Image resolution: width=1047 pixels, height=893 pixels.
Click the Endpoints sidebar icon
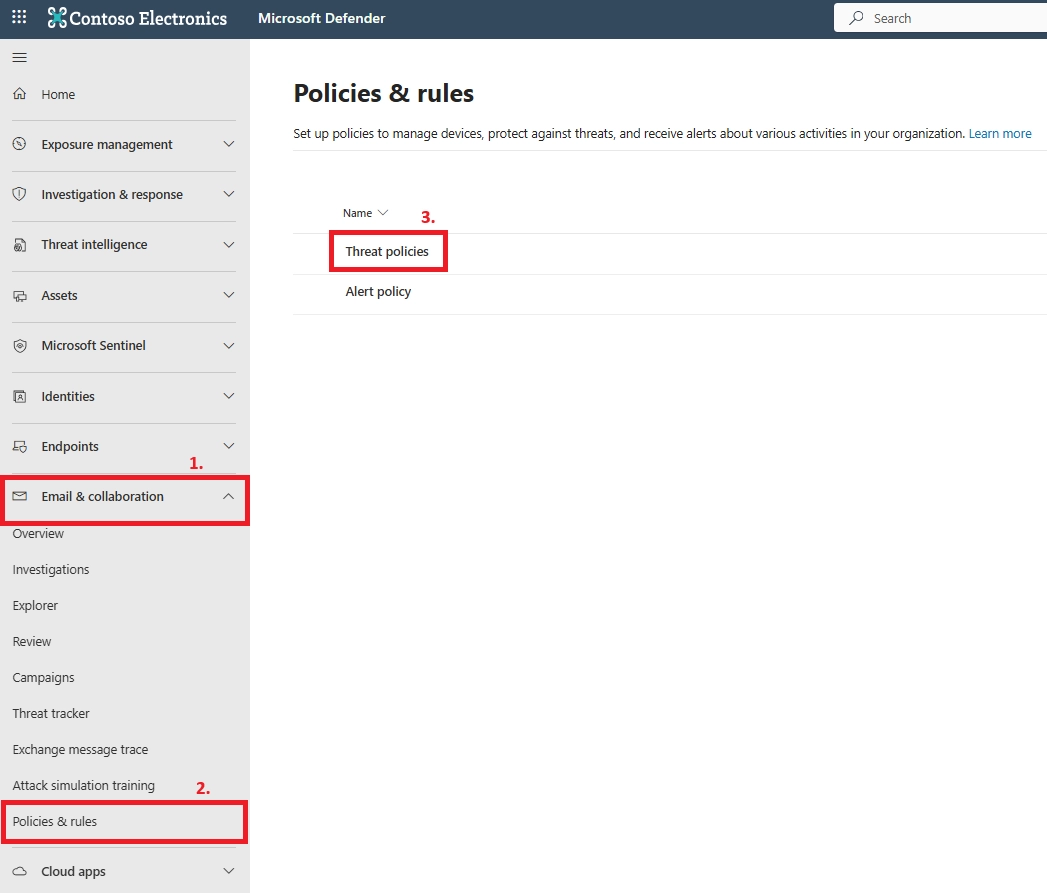coord(18,446)
